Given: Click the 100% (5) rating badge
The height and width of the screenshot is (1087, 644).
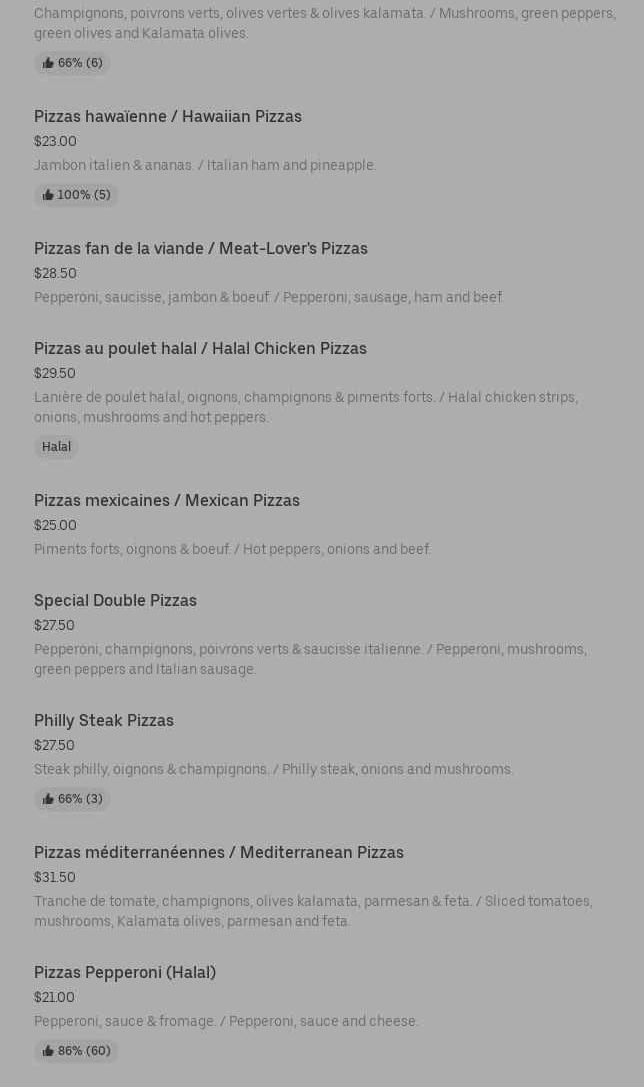Looking at the screenshot, I should point(76,195).
